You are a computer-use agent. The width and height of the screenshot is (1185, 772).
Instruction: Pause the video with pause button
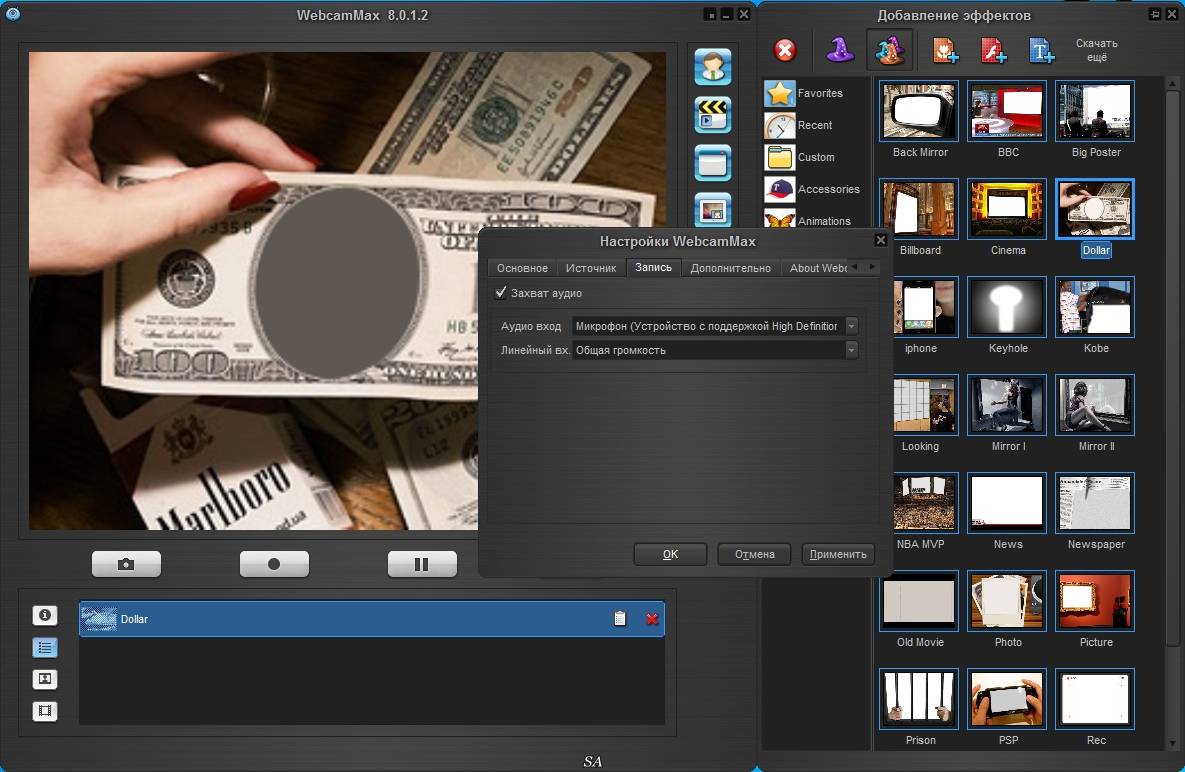(422, 564)
